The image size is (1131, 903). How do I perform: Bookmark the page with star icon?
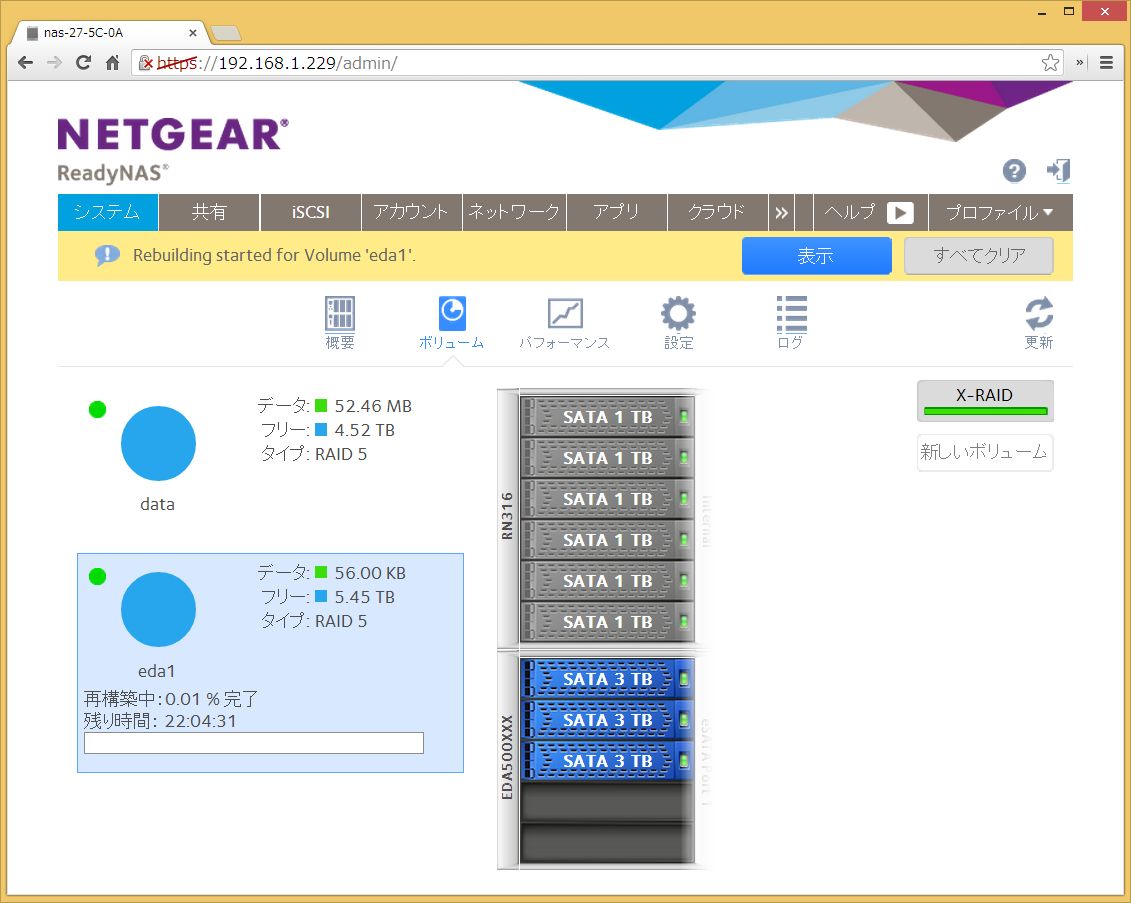1050,63
